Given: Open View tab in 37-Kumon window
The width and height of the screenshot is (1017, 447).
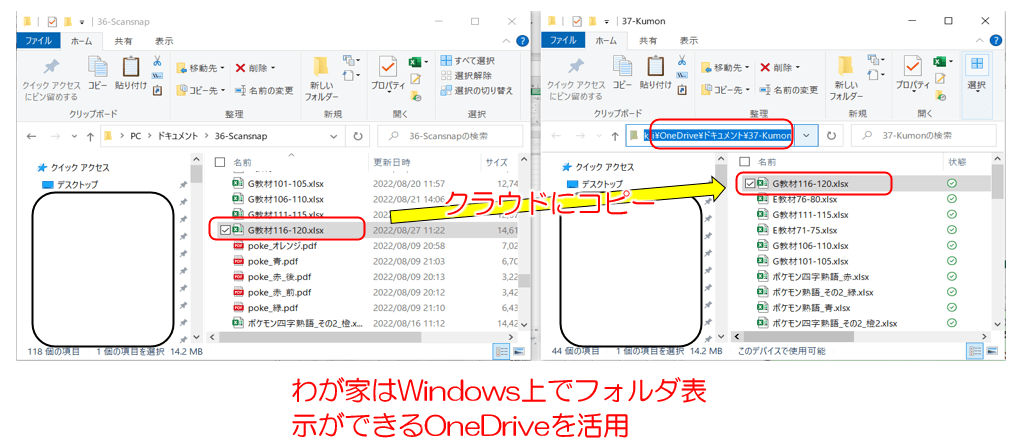Looking at the screenshot, I should pyautogui.click(x=689, y=41).
